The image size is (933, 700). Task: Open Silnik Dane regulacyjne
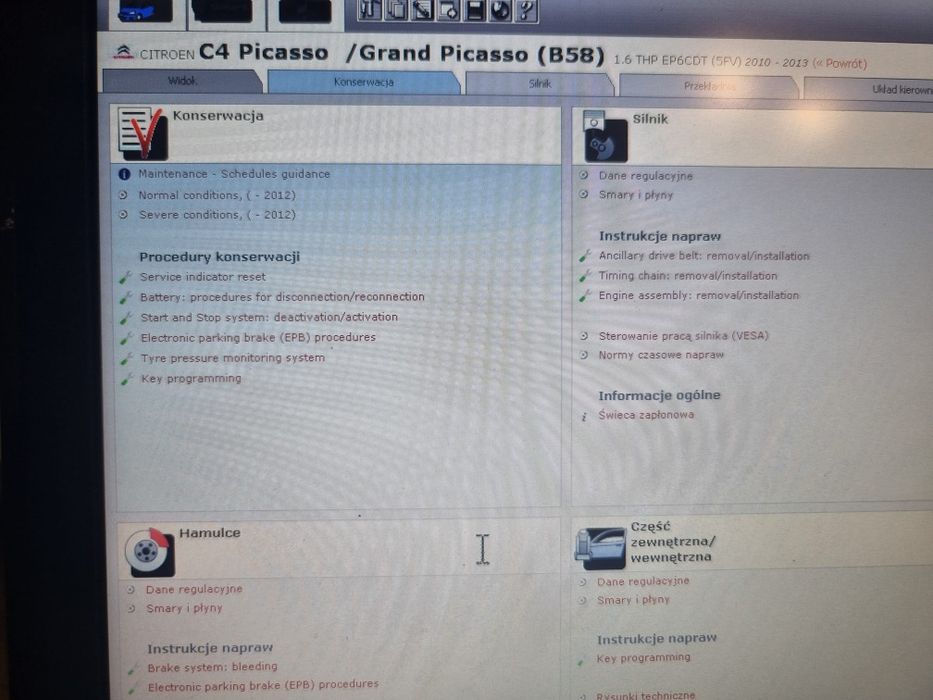pos(646,176)
